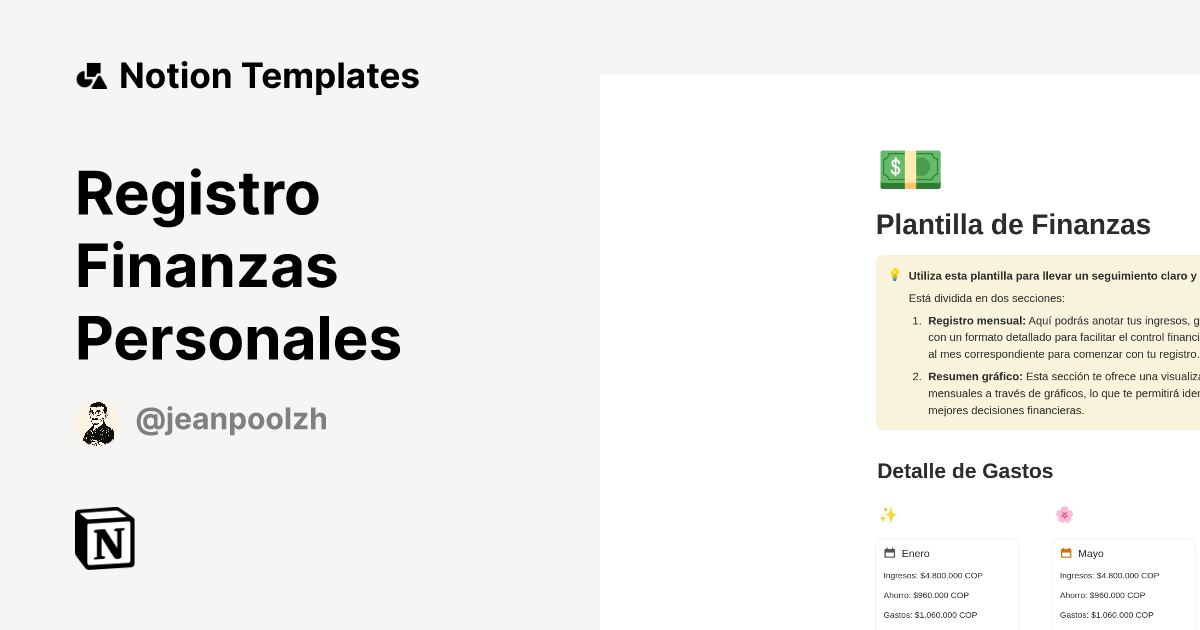
Task: Click the calendar icon next to Enero
Action: point(889,553)
